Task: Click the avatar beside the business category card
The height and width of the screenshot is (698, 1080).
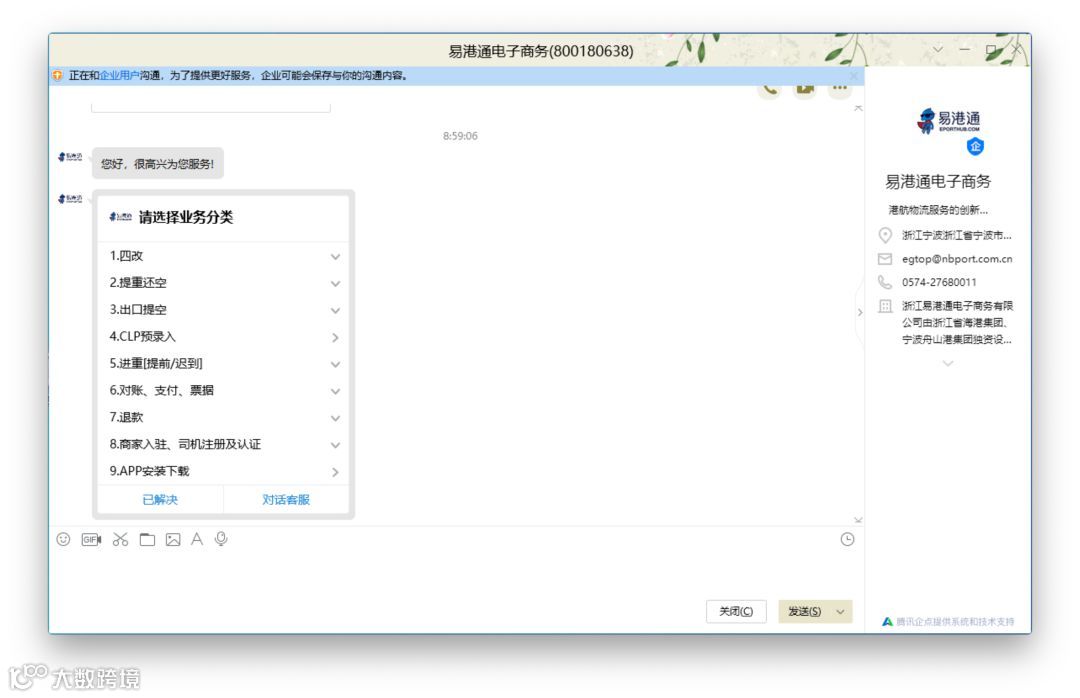Action: pyautogui.click(x=70, y=199)
